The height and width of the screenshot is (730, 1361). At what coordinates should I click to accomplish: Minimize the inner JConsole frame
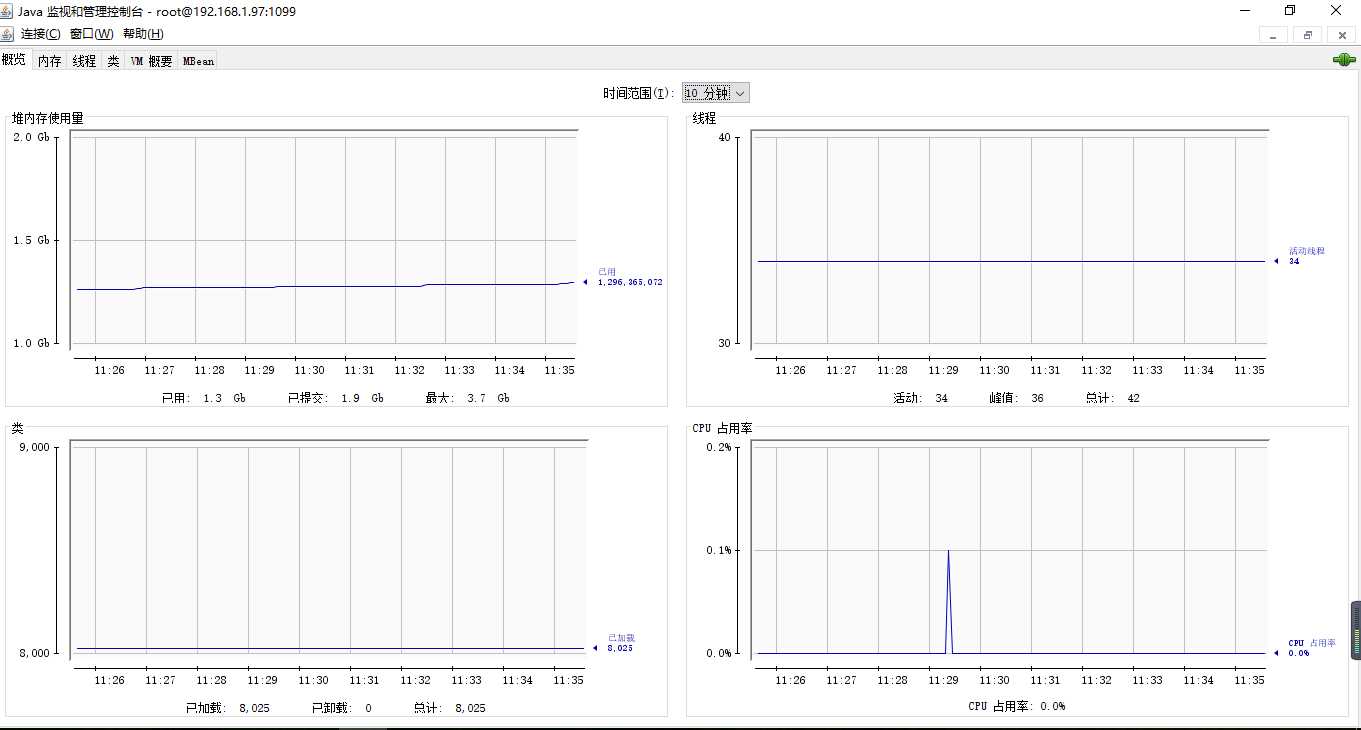(1273, 35)
